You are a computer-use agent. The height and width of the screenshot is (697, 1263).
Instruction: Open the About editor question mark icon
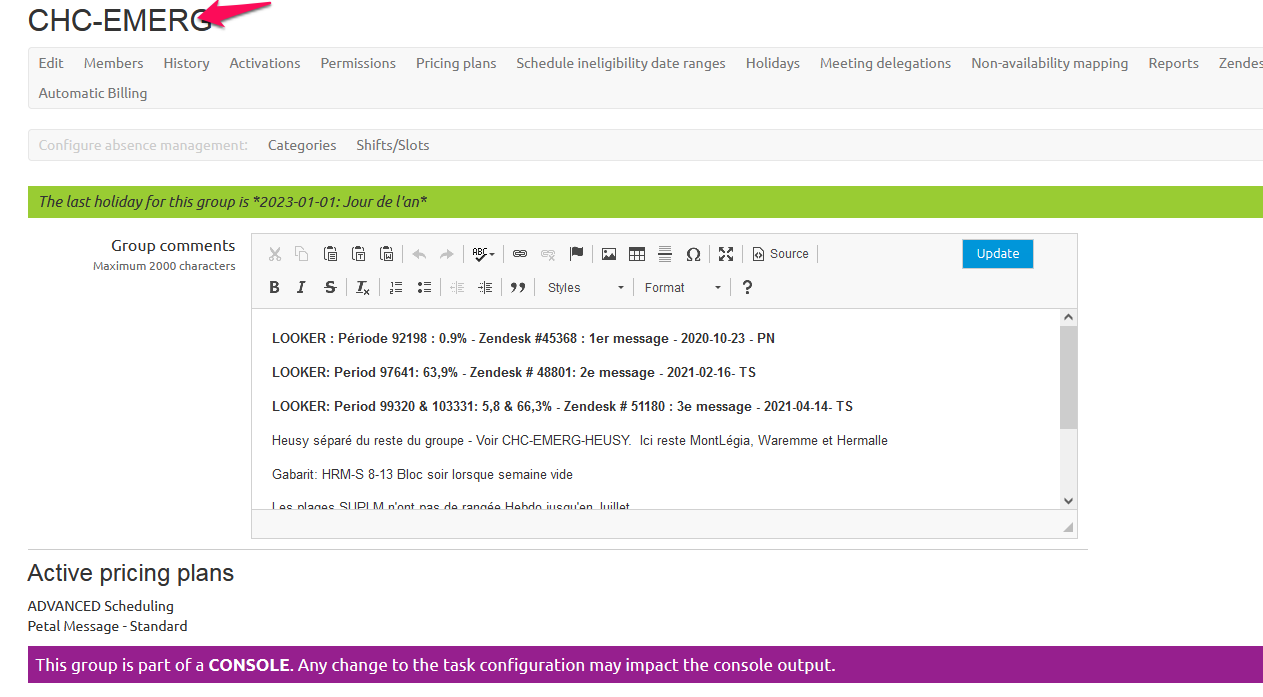pyautogui.click(x=747, y=288)
